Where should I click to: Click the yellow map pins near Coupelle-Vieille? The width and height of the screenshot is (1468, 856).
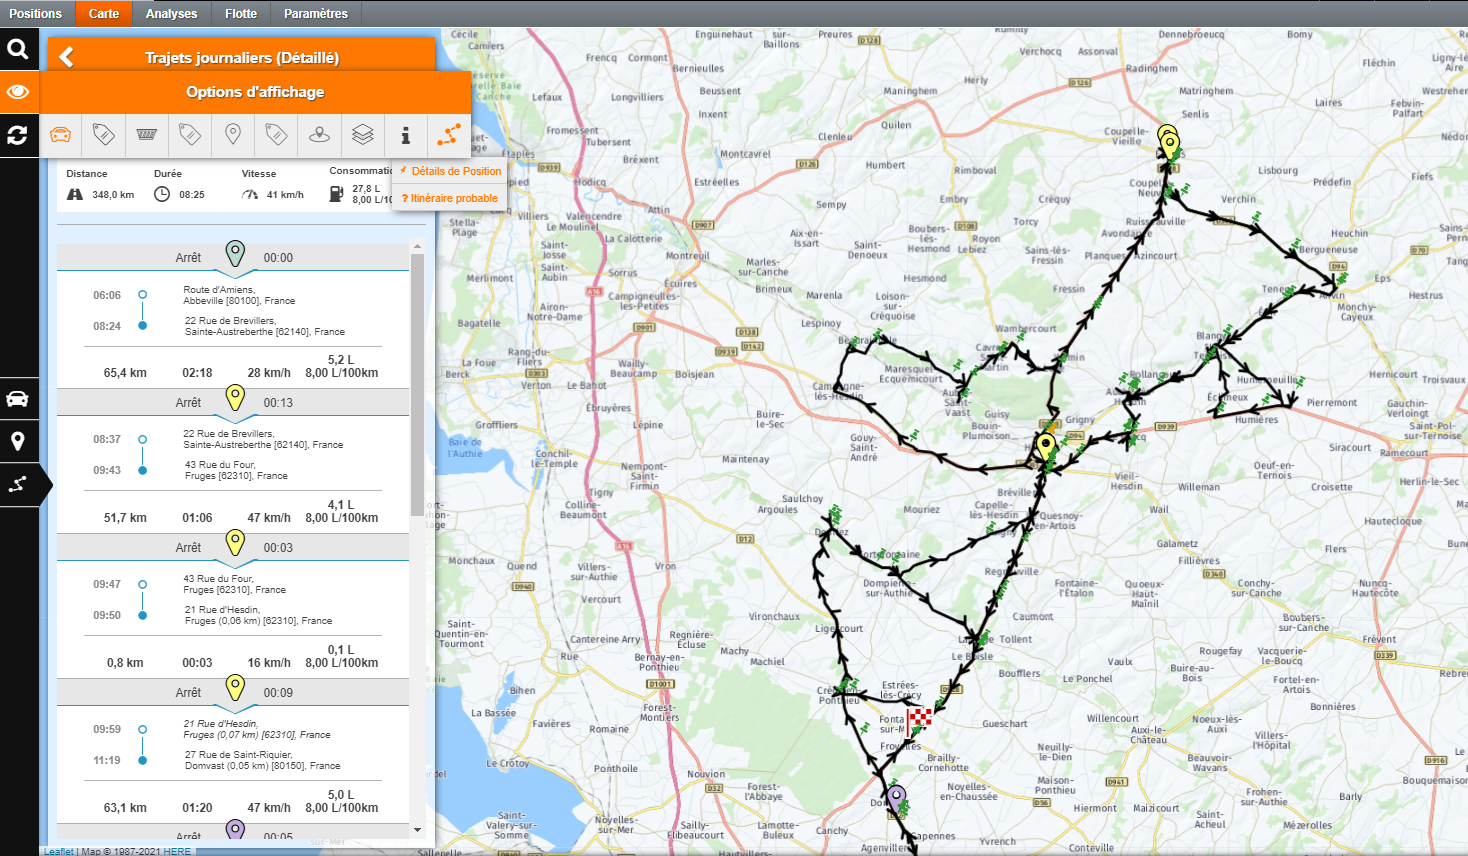tap(1168, 141)
